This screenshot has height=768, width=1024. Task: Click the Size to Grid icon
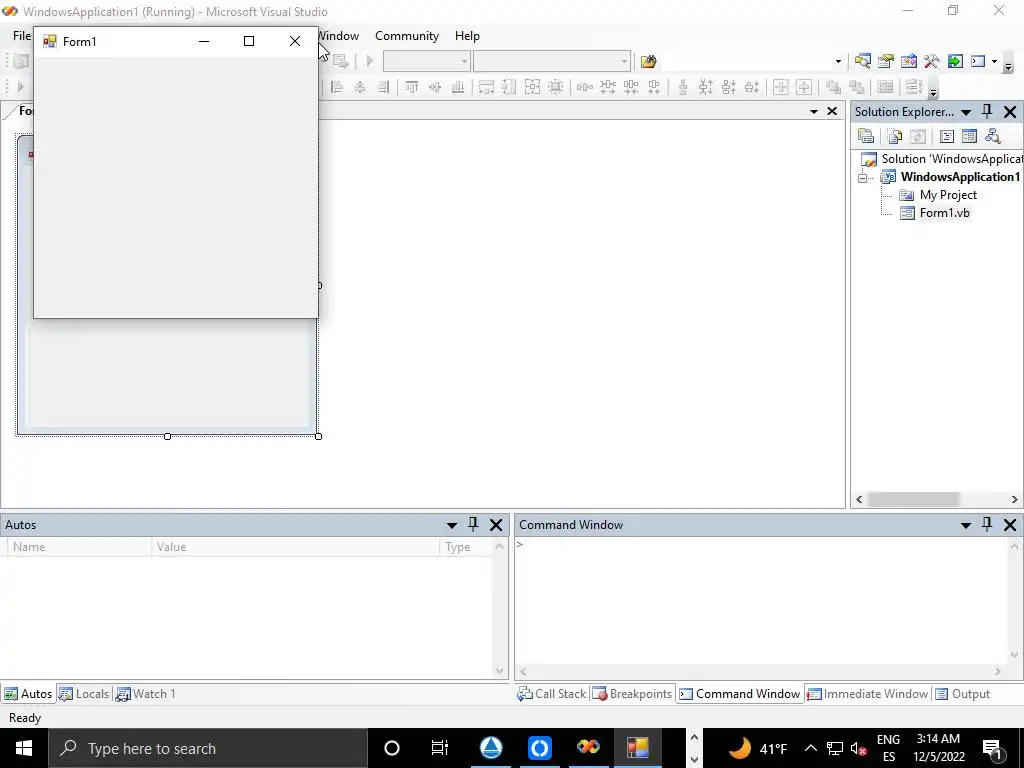tap(556, 87)
